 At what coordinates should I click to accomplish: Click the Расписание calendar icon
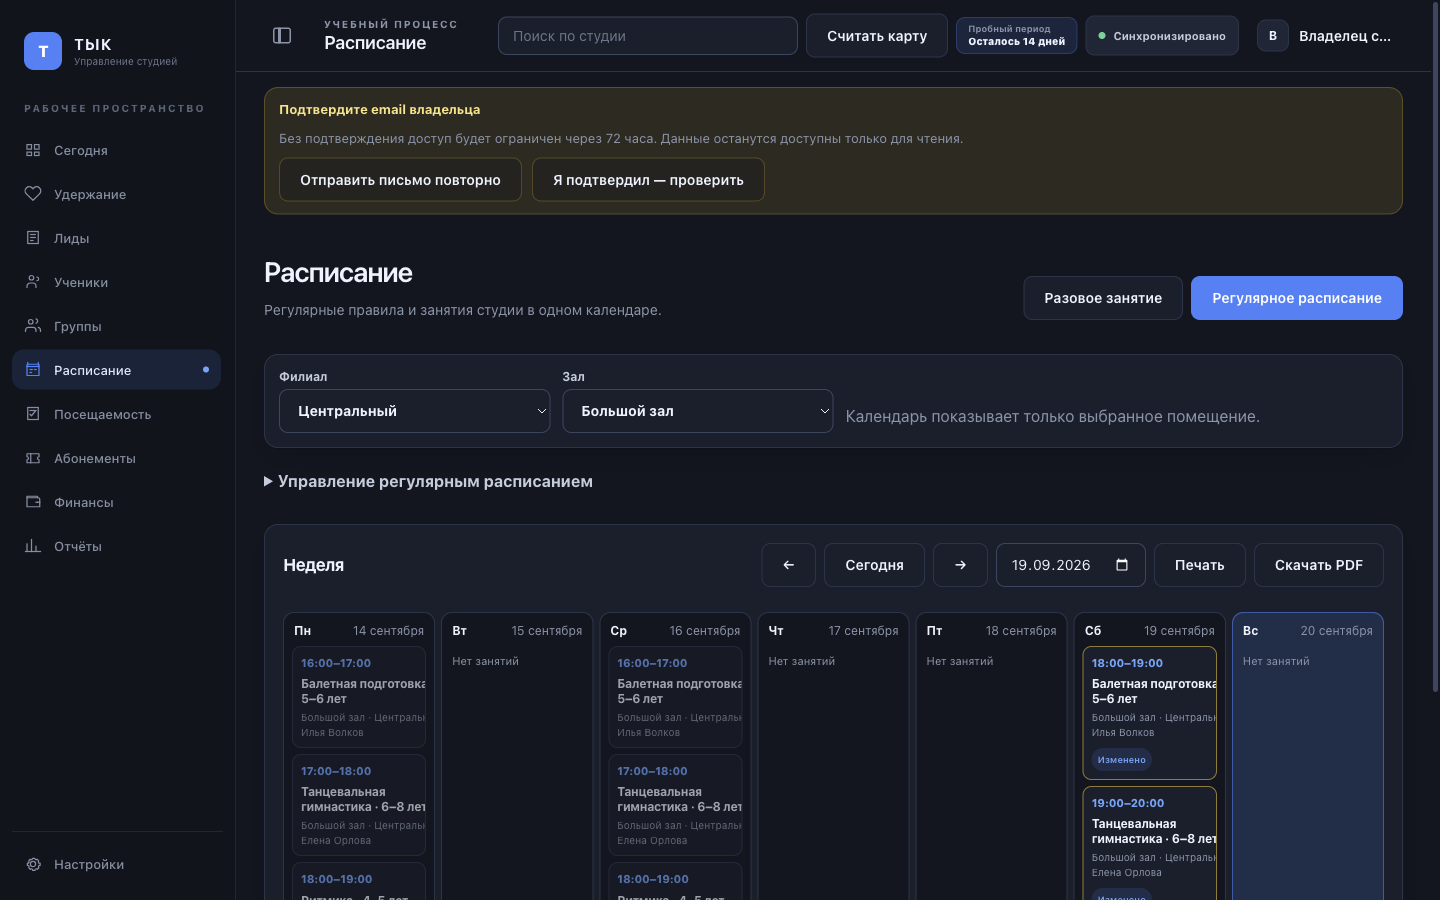coord(33,370)
